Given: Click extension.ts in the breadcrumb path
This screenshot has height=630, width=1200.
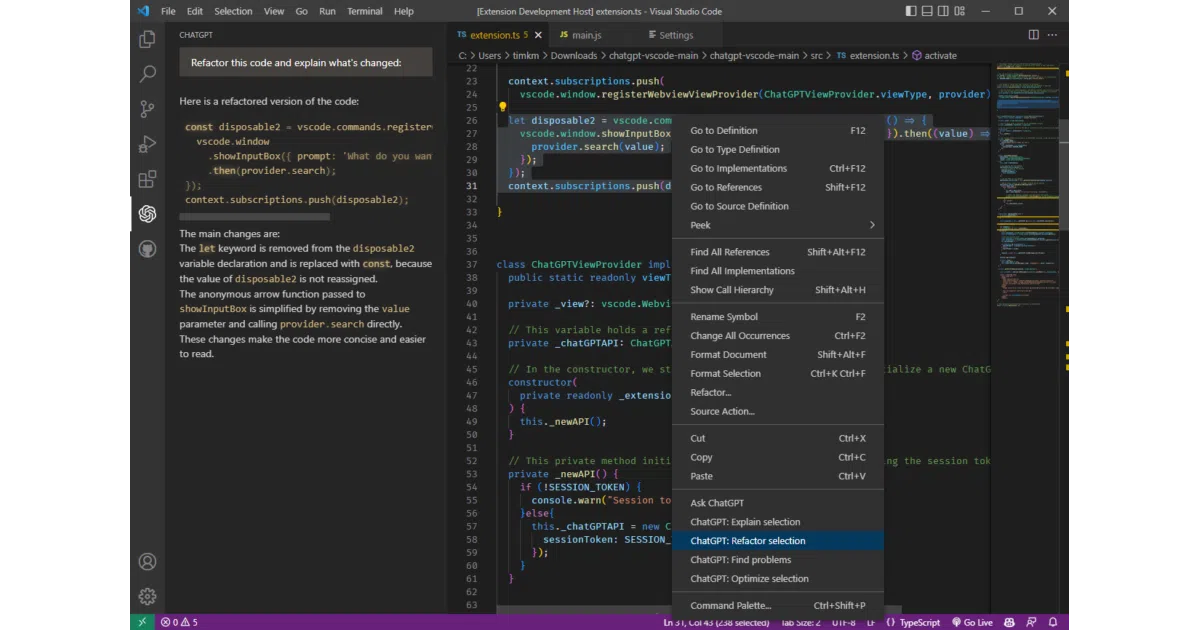Looking at the screenshot, I should 868,56.
